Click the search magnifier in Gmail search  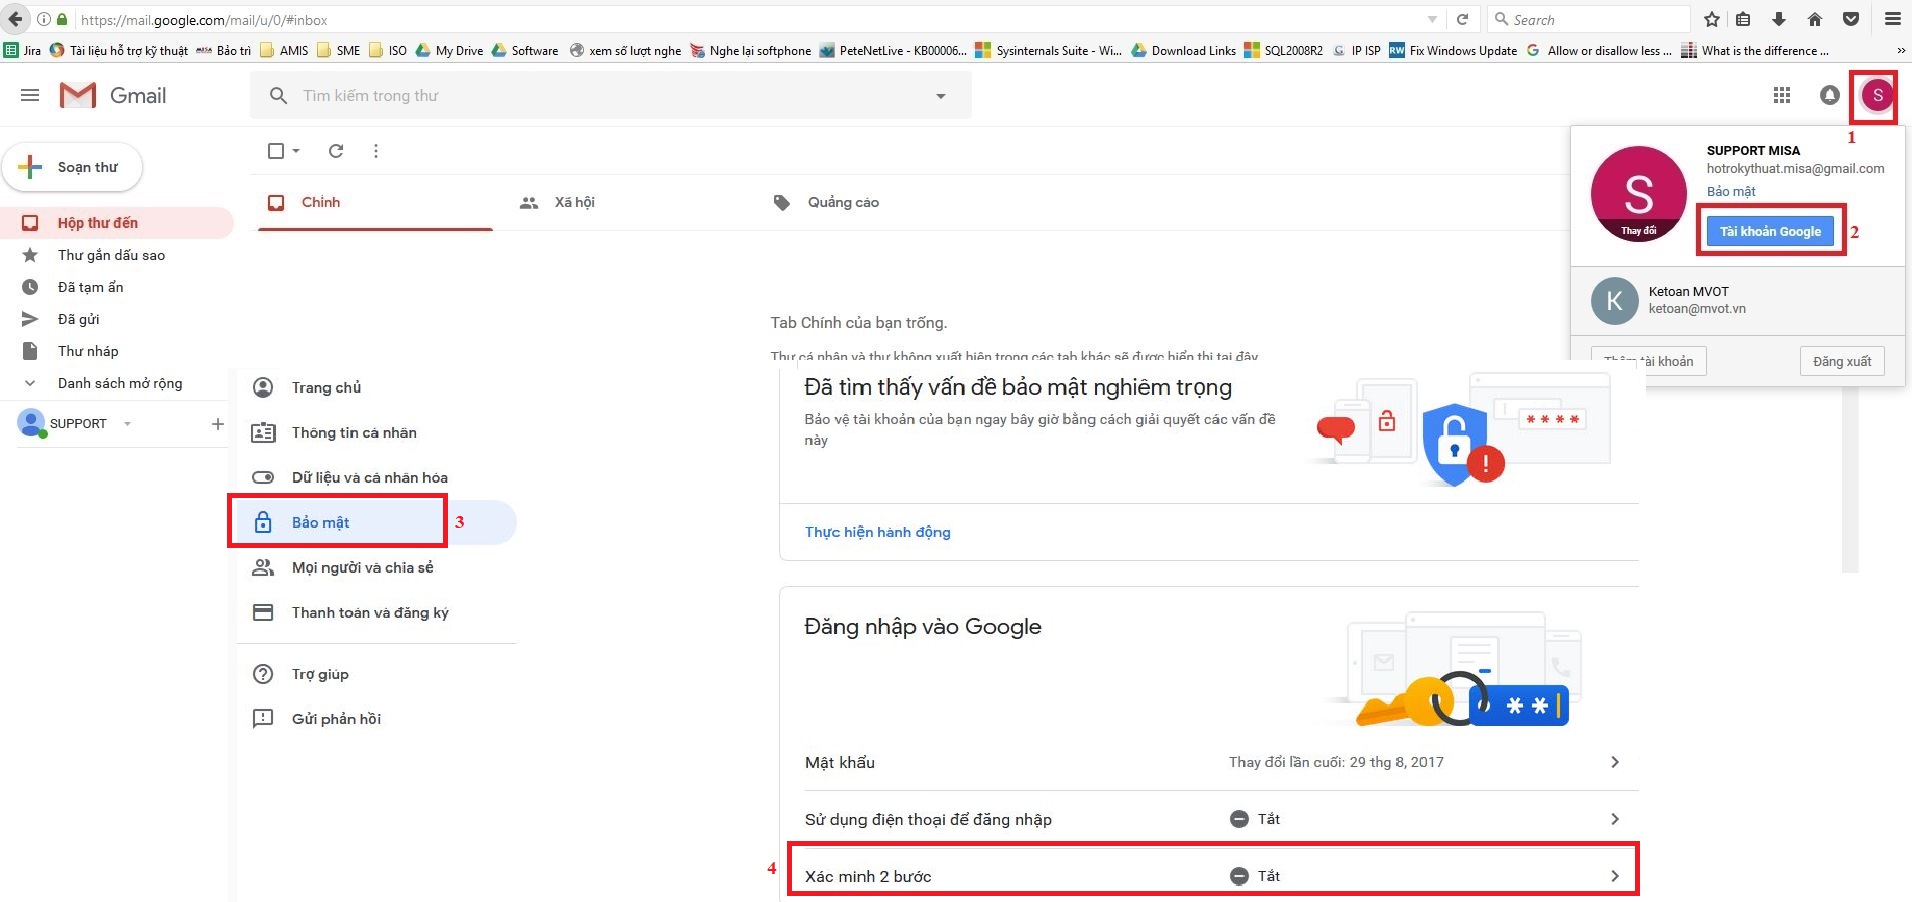(x=279, y=95)
